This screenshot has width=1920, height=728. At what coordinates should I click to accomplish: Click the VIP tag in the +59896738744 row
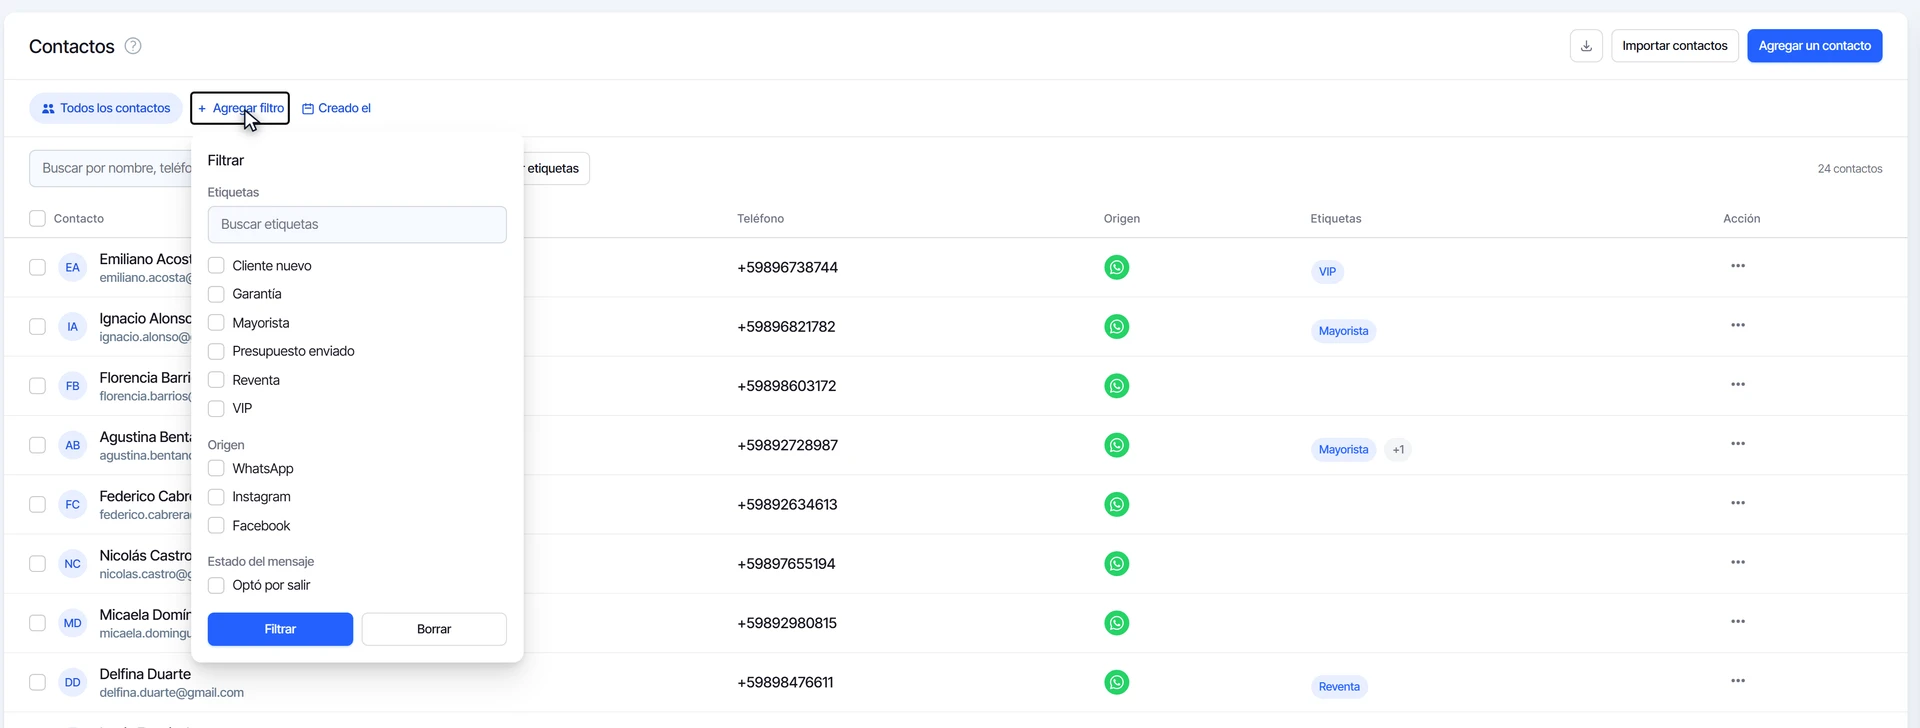(x=1327, y=272)
